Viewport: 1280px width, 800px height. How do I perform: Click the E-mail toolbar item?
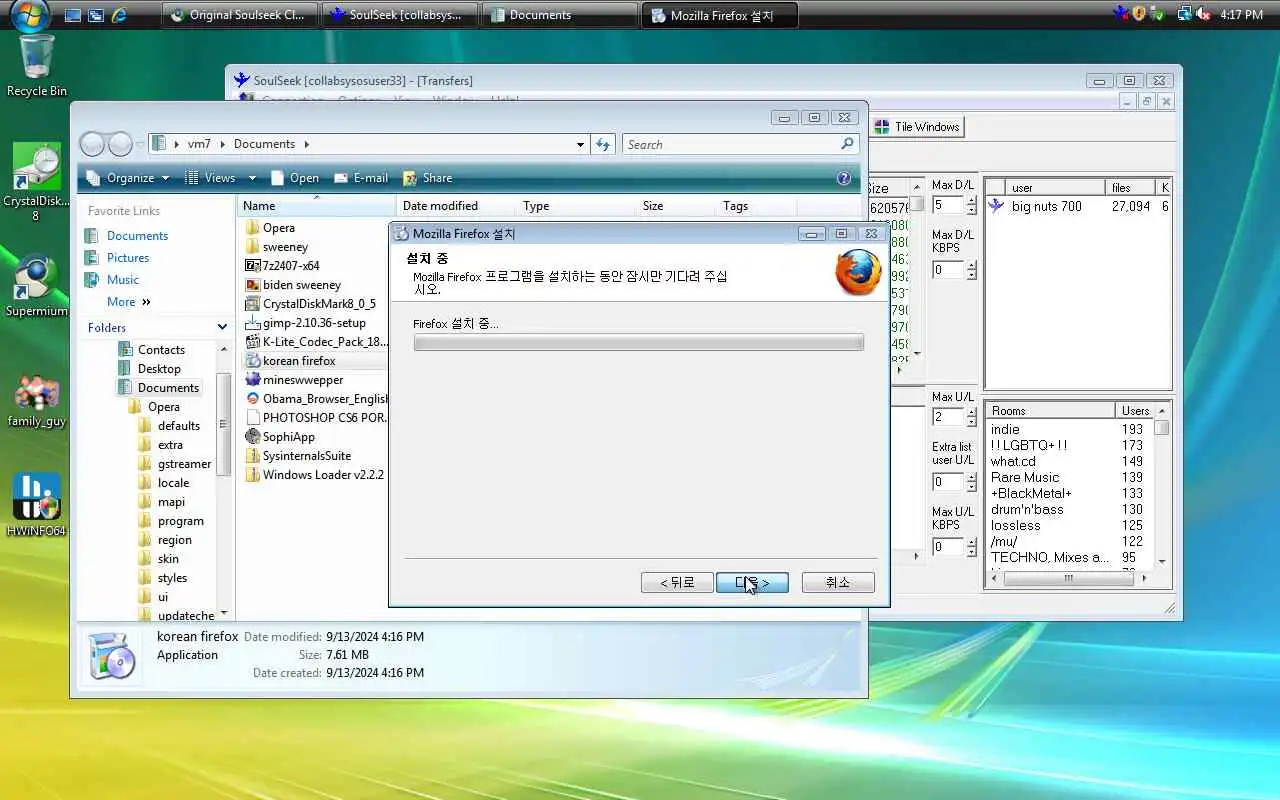pos(360,178)
